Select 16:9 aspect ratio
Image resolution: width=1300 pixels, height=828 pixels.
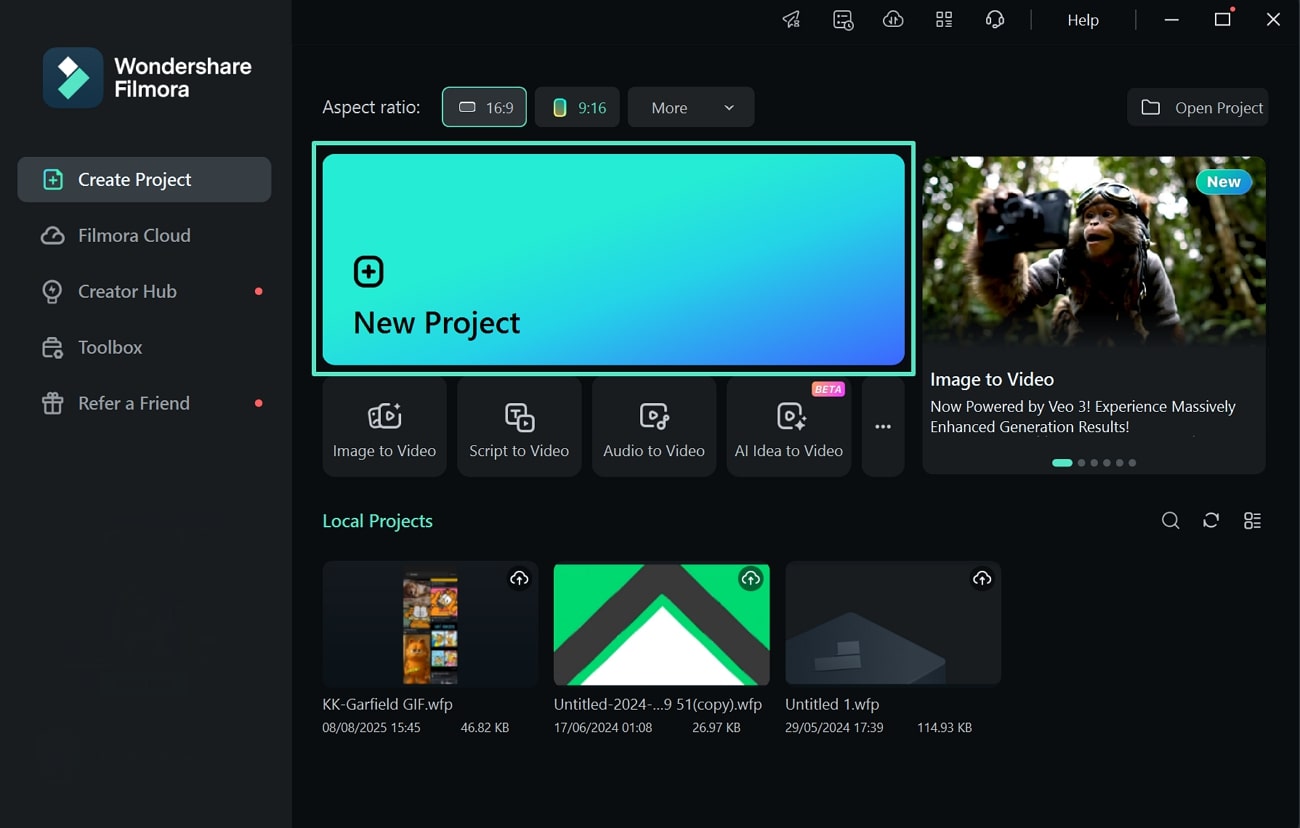tap(484, 107)
